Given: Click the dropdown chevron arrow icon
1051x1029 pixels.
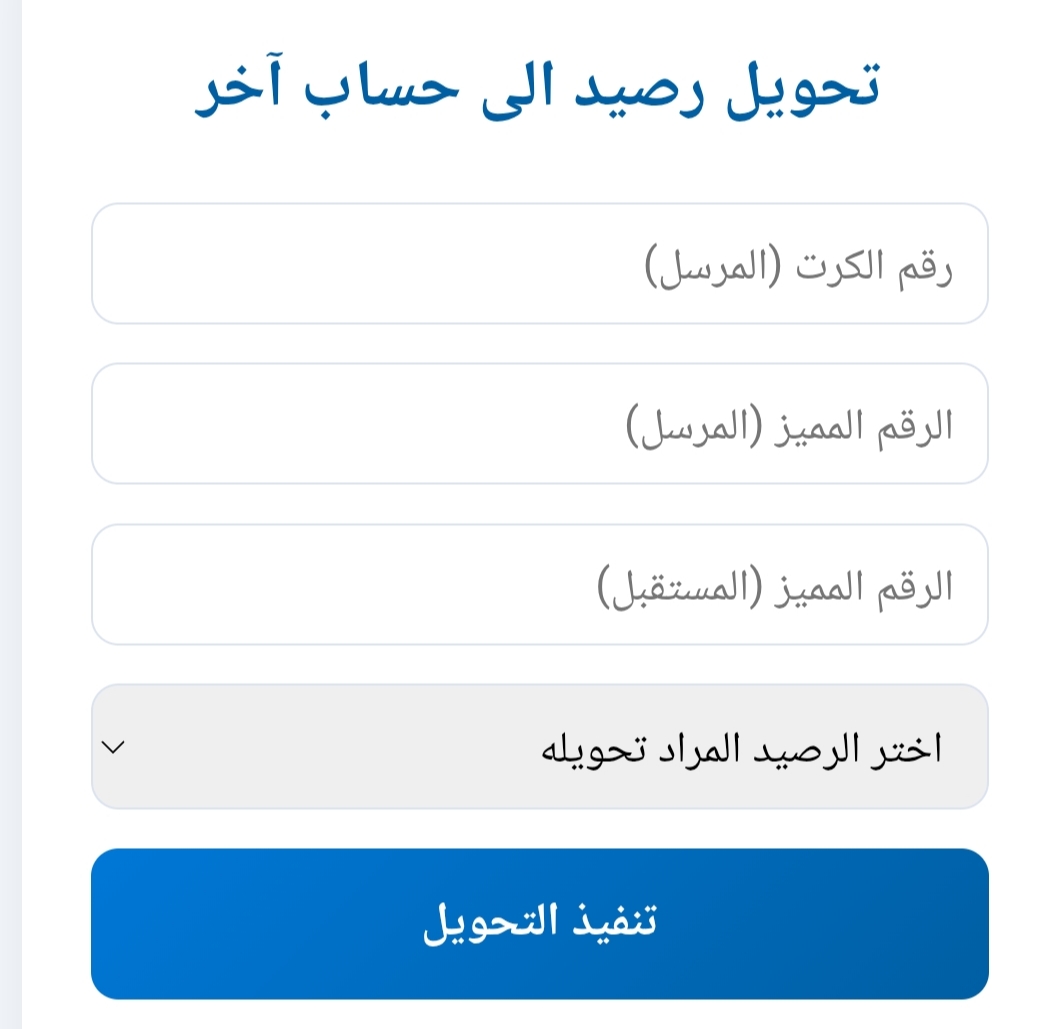Looking at the screenshot, I should (x=114, y=747).
